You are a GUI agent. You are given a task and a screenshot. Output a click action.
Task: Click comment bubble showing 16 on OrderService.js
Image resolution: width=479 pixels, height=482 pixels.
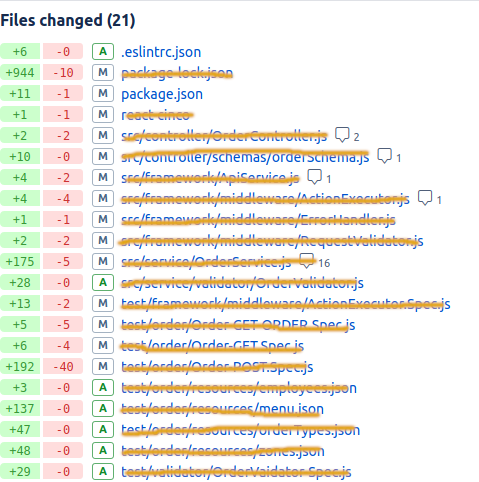tap(307, 261)
